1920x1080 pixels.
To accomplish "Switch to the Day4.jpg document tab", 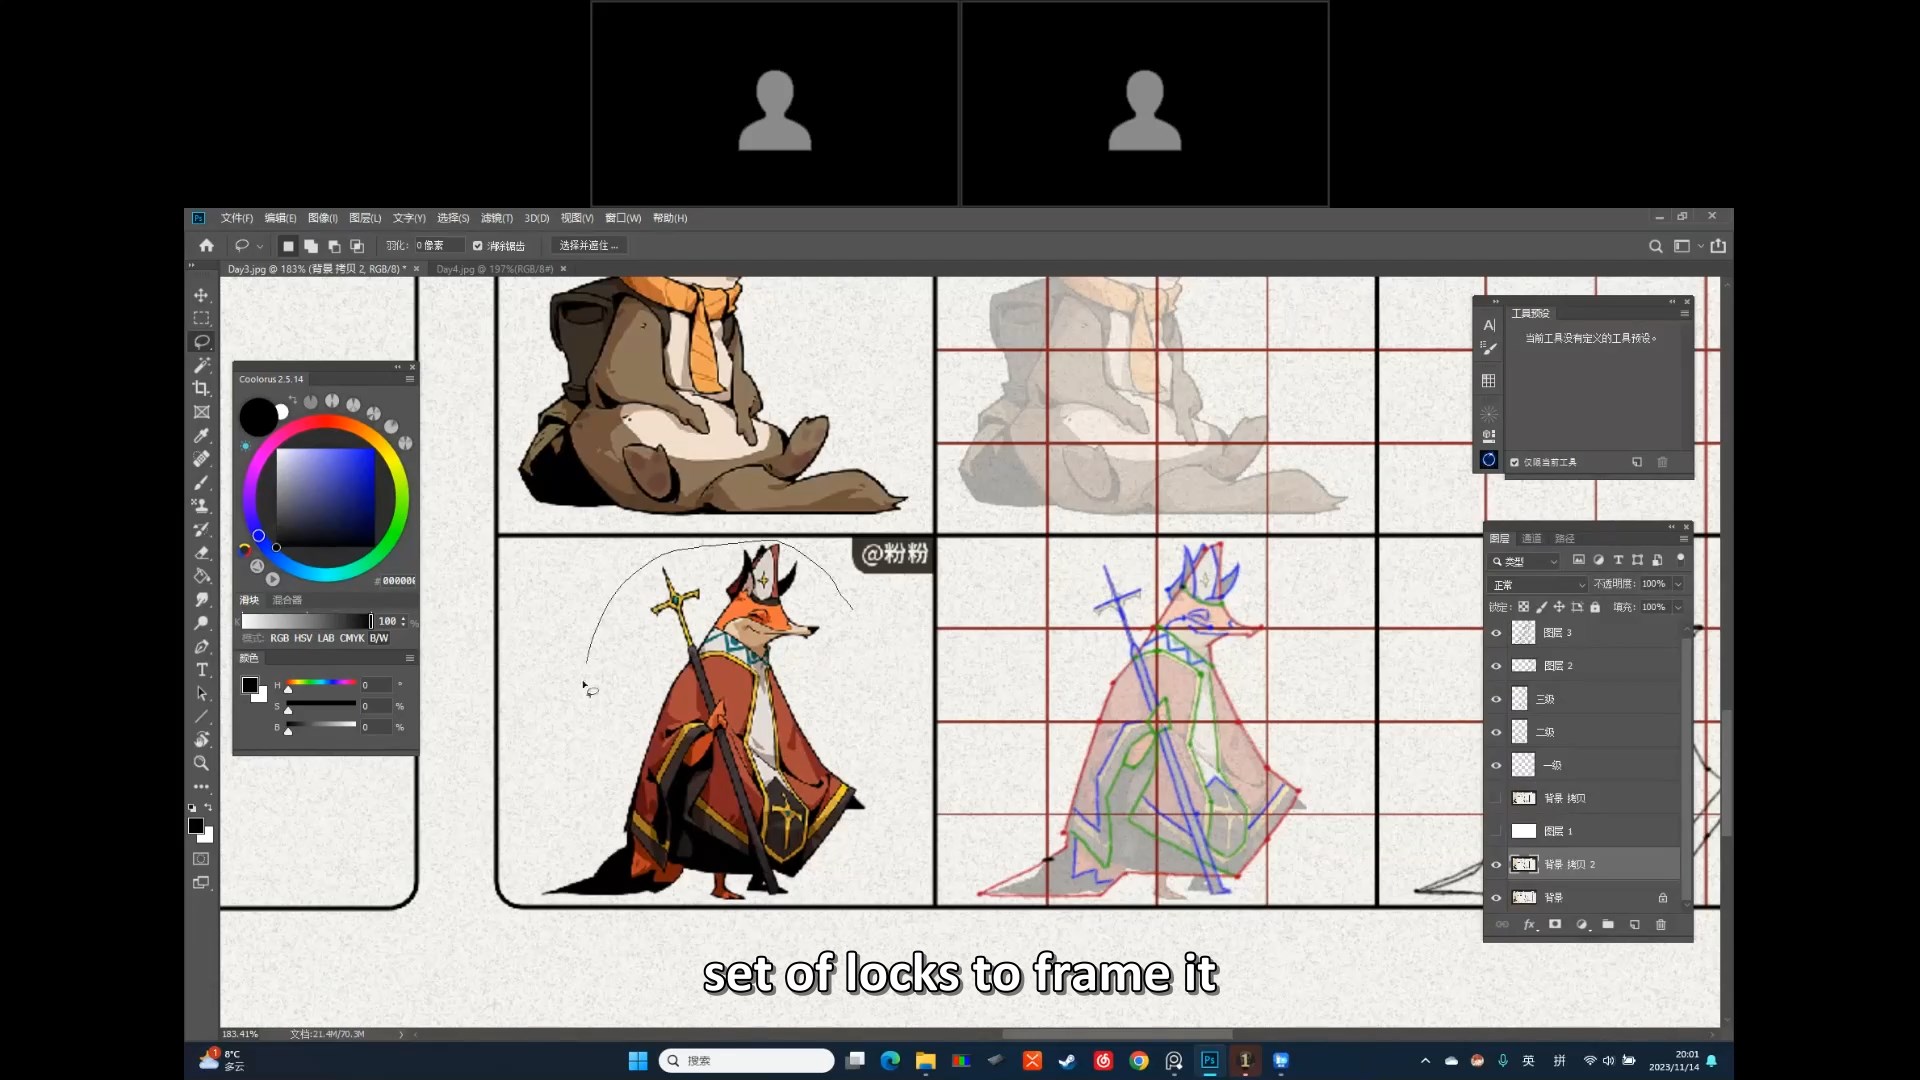I will pos(494,269).
